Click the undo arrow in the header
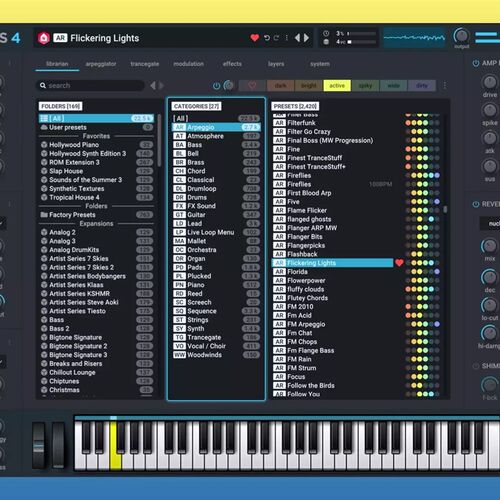 [x=267, y=38]
